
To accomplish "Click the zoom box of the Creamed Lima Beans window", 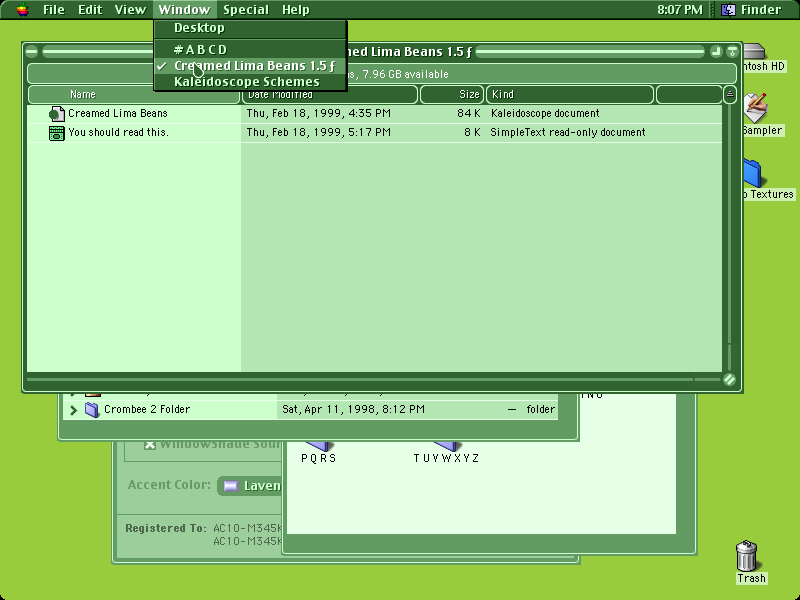I will point(716,52).
